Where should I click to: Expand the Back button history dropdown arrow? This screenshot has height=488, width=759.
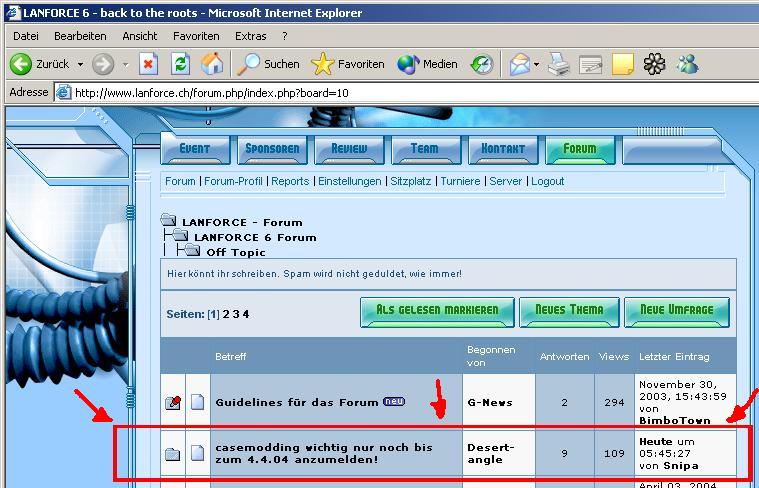(x=80, y=64)
